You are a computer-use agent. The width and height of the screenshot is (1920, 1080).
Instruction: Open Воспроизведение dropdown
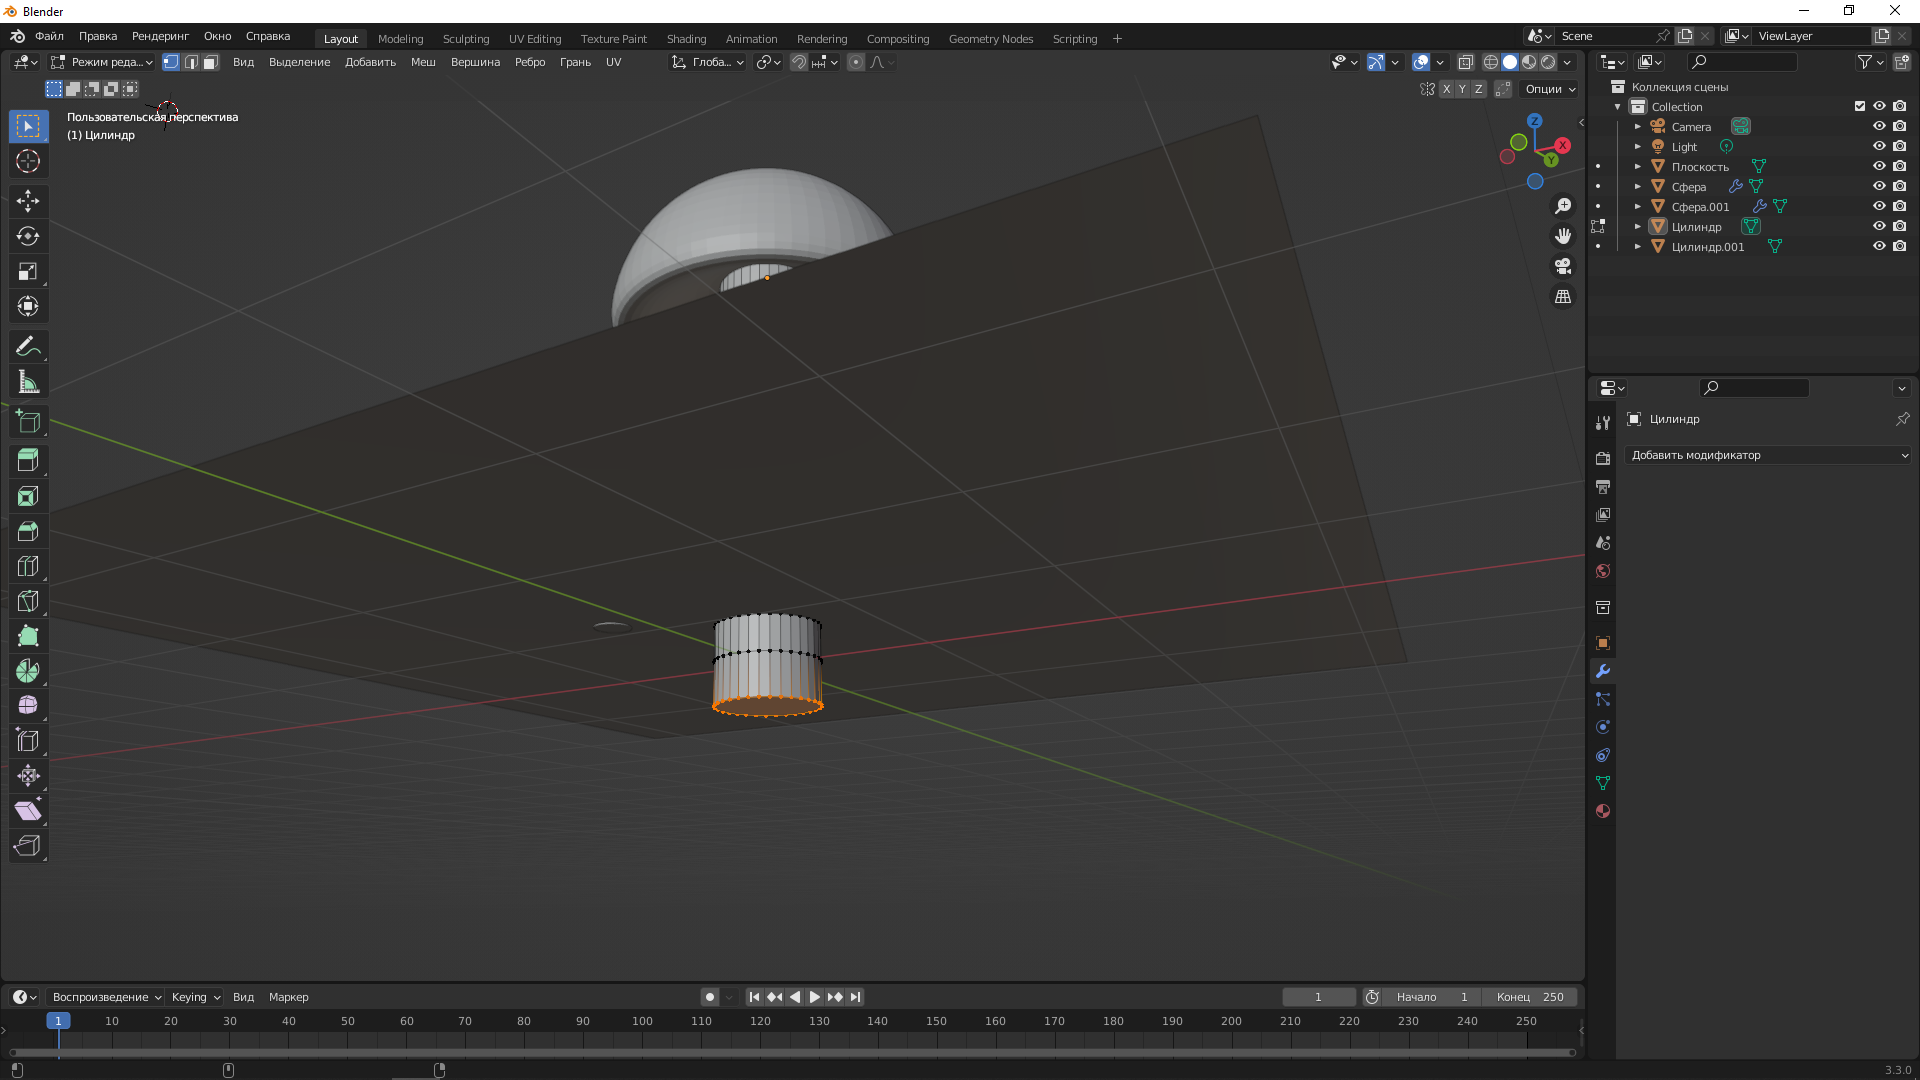[x=106, y=997]
